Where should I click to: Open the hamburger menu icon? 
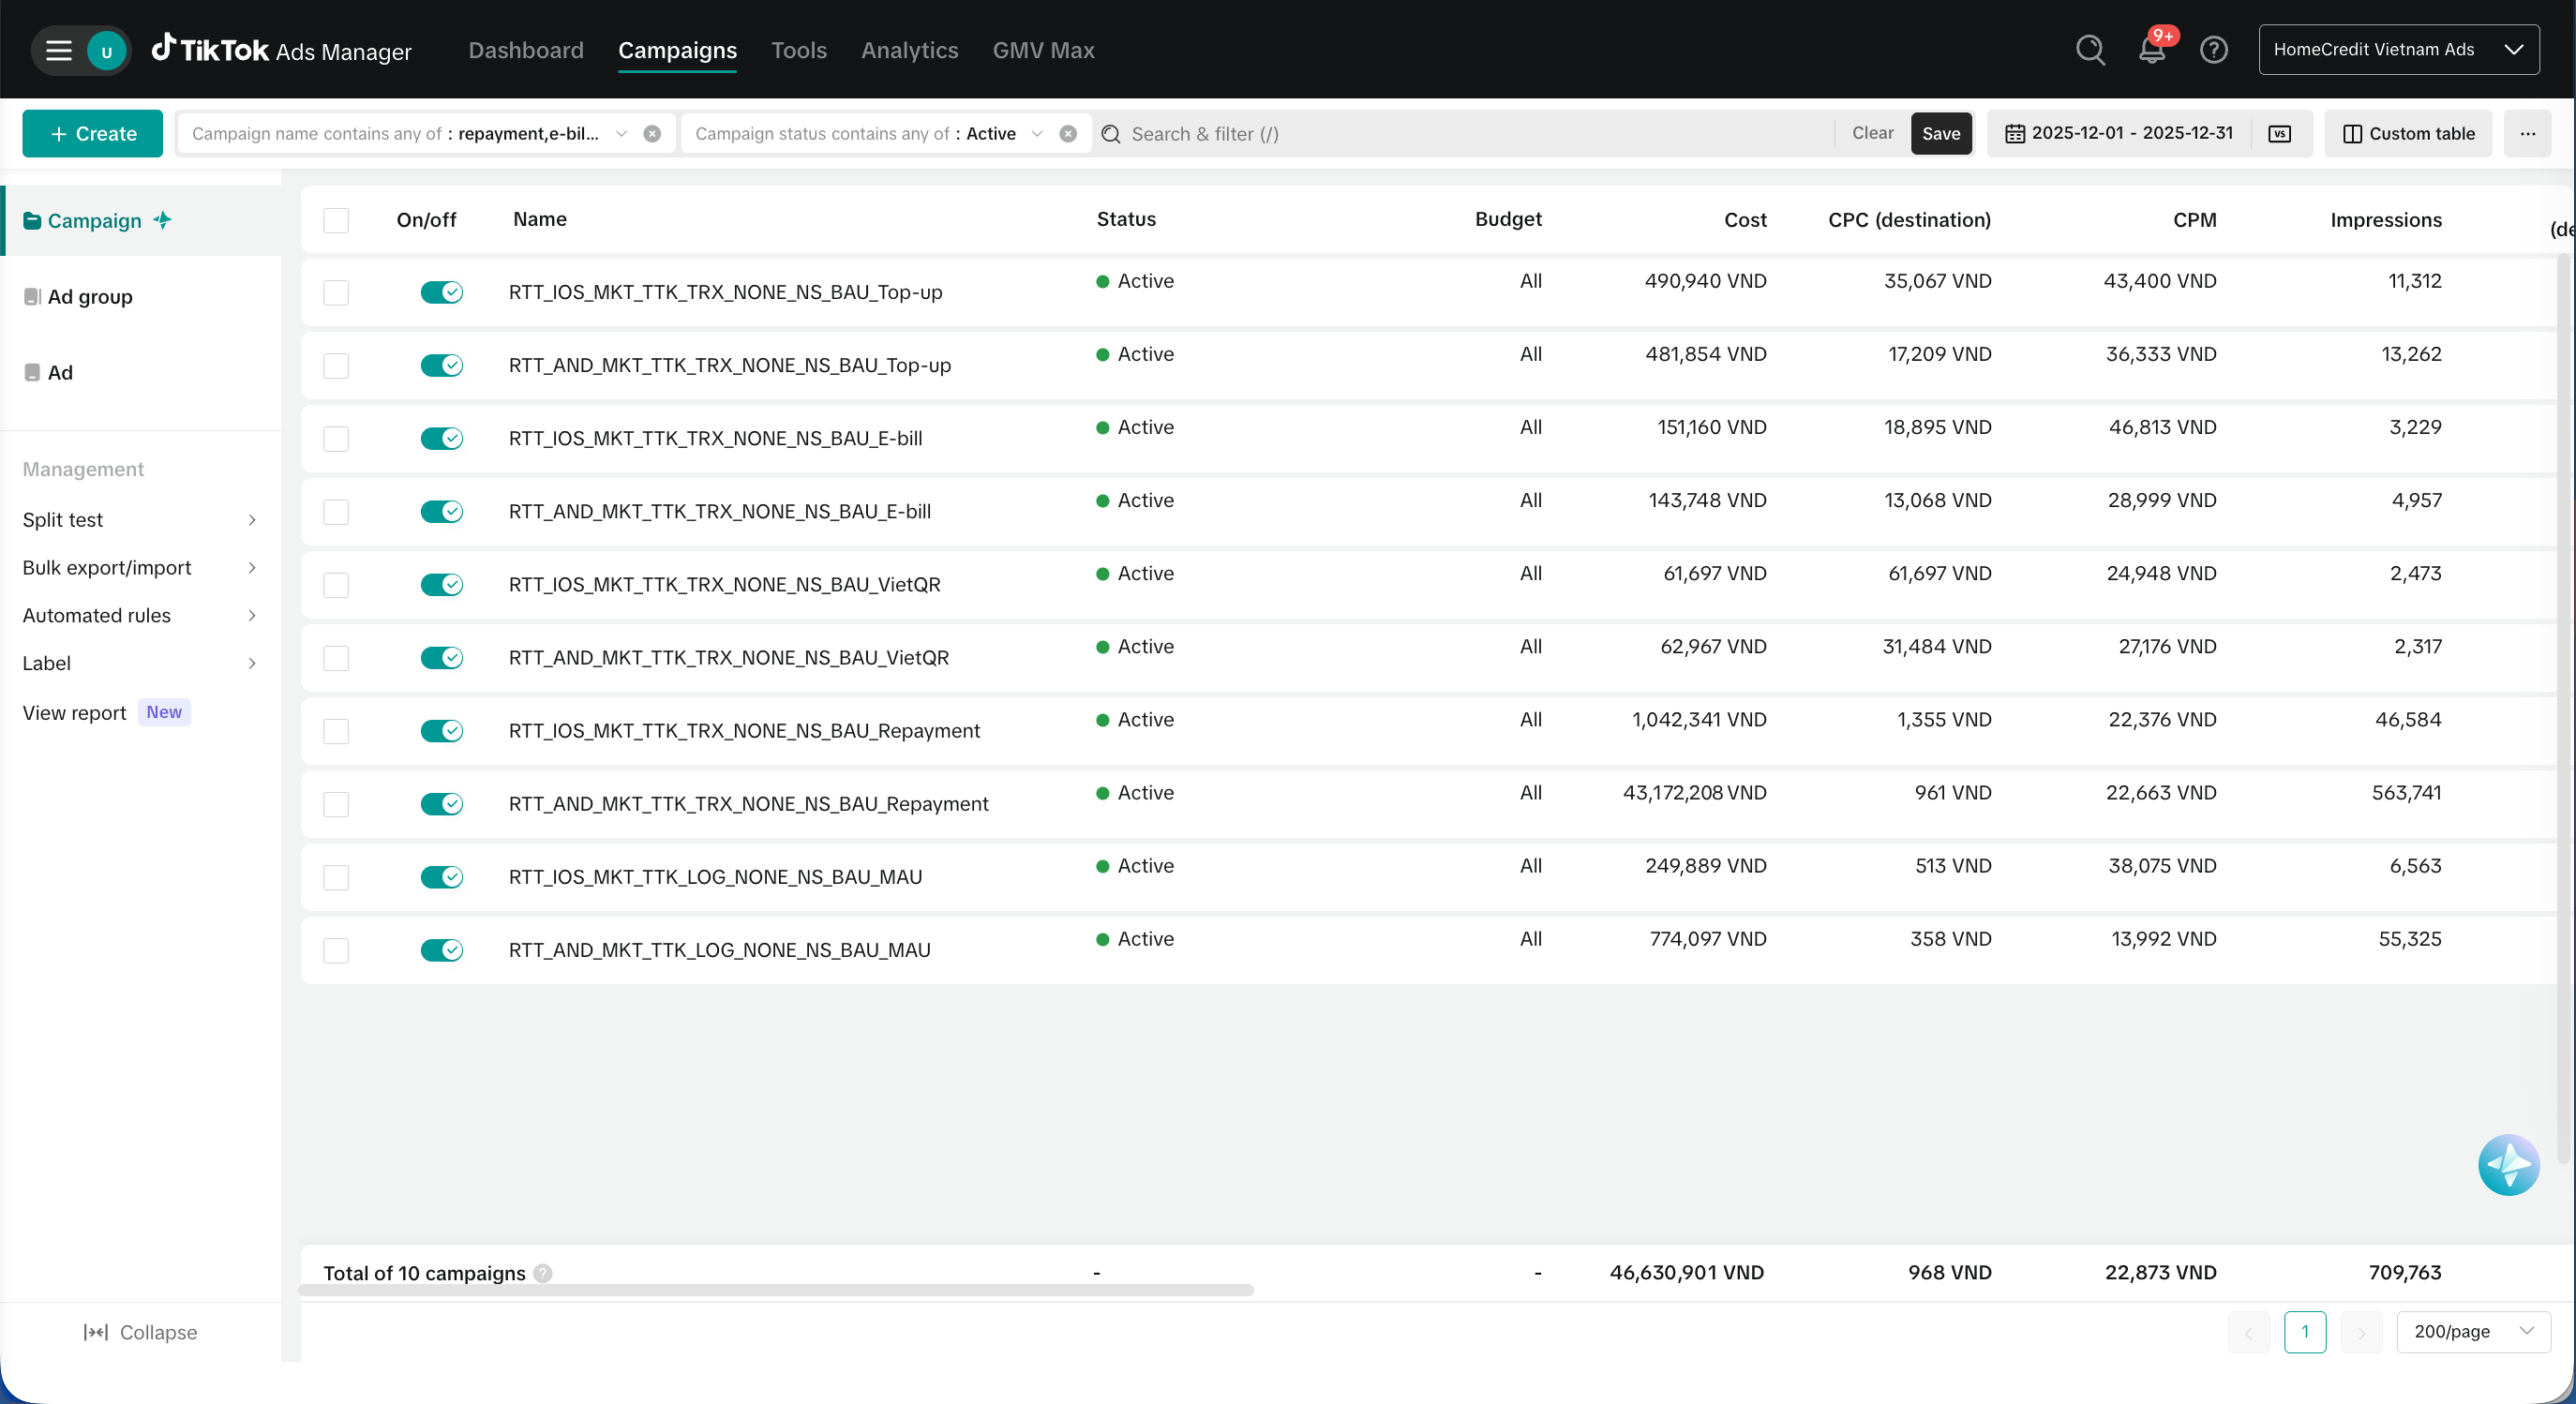tap(59, 50)
